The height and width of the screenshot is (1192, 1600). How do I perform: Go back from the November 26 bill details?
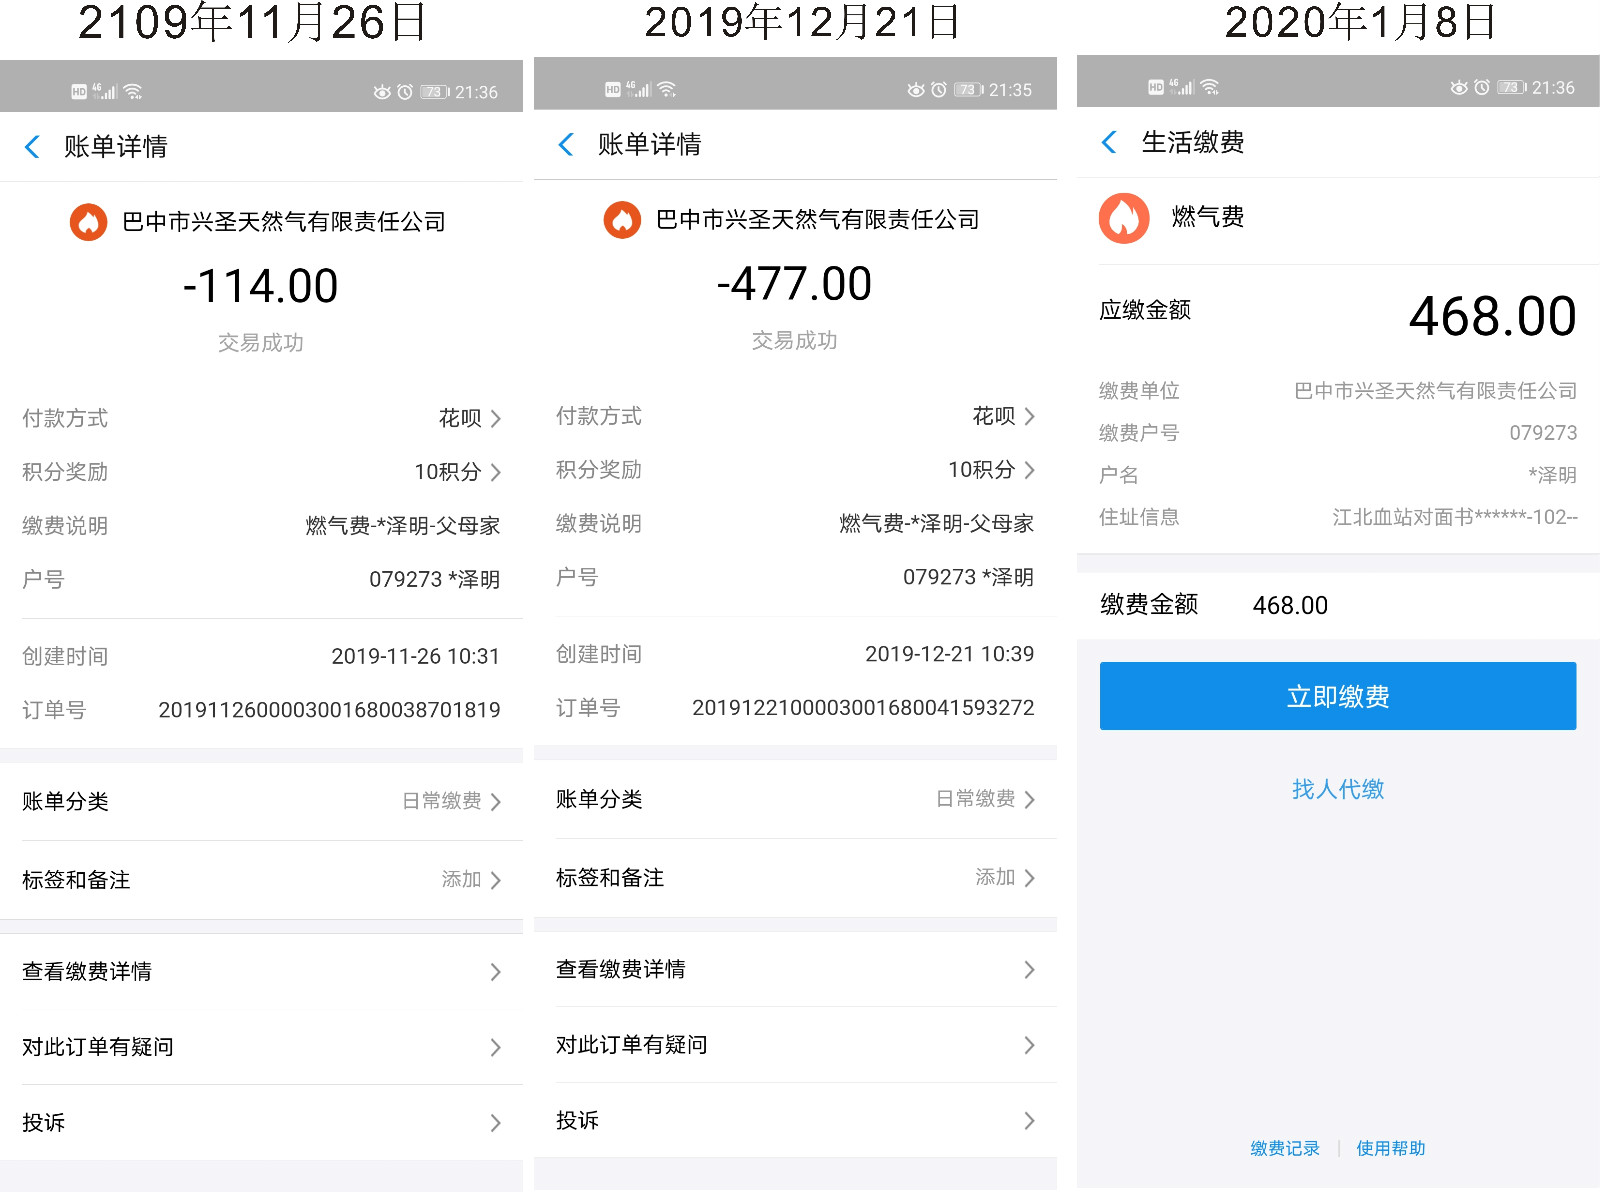click(x=32, y=147)
